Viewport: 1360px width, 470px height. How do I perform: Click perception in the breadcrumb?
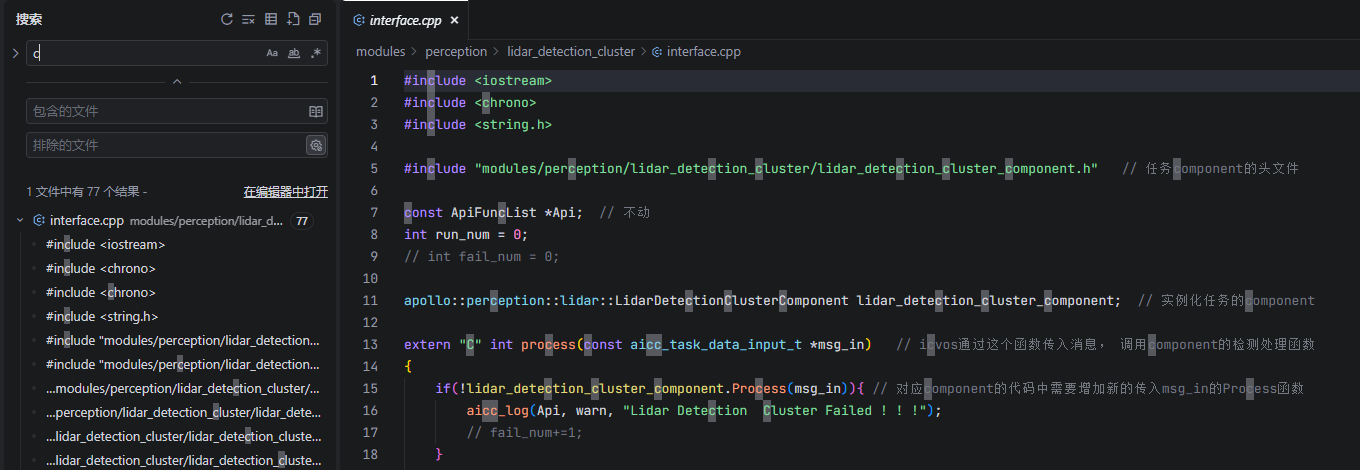coord(456,51)
